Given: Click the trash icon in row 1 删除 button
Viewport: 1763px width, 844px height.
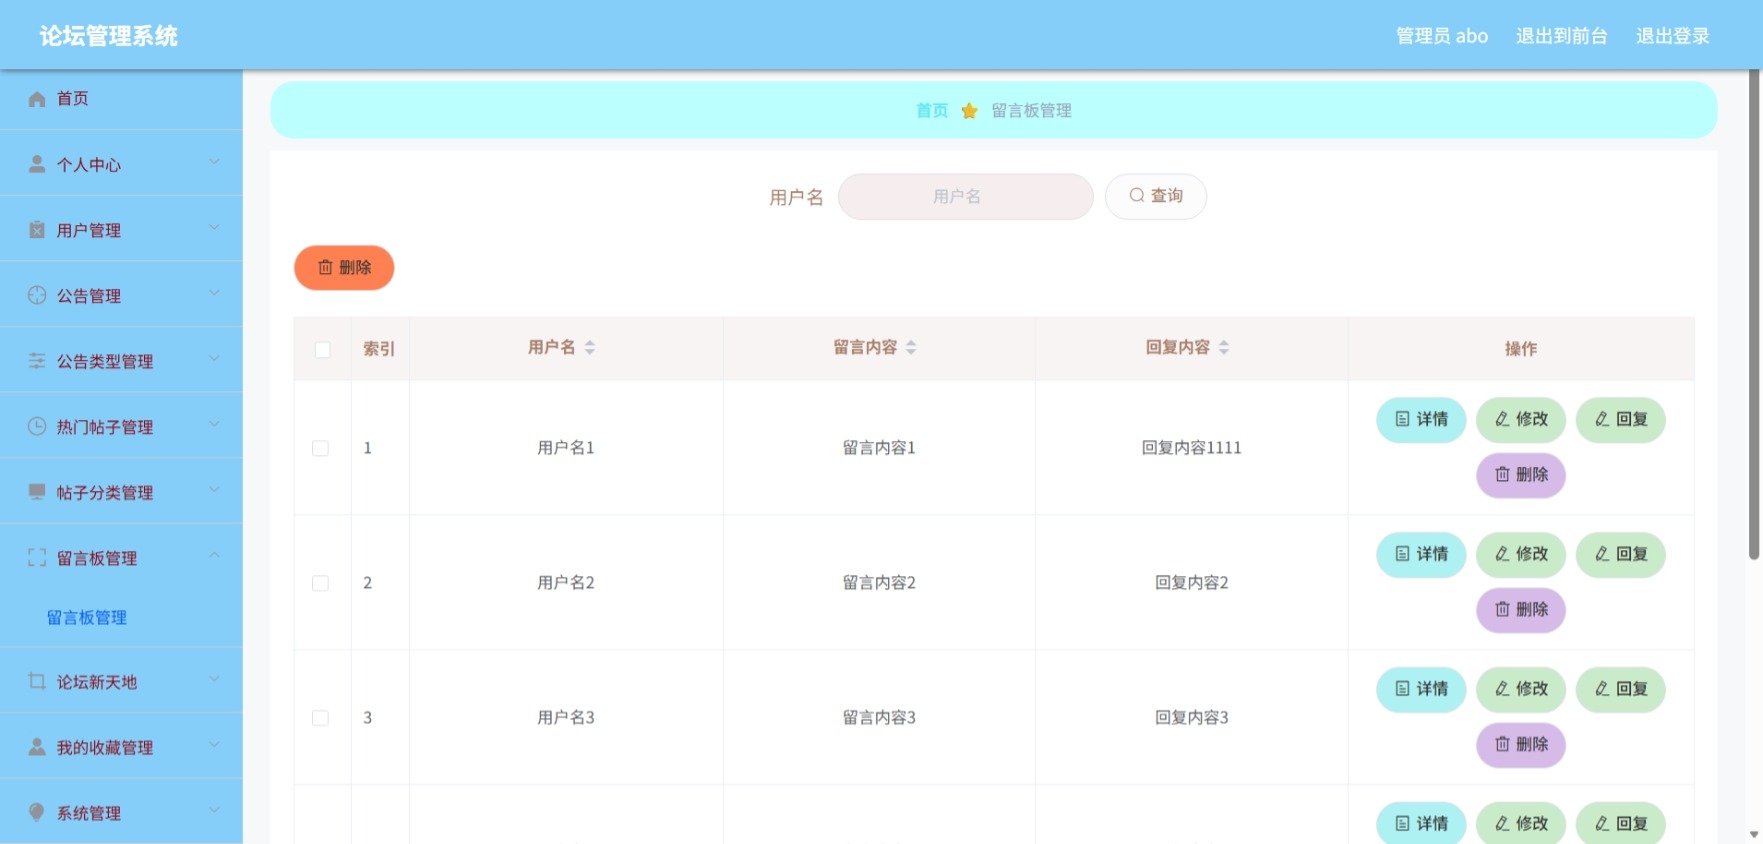Looking at the screenshot, I should (1502, 474).
